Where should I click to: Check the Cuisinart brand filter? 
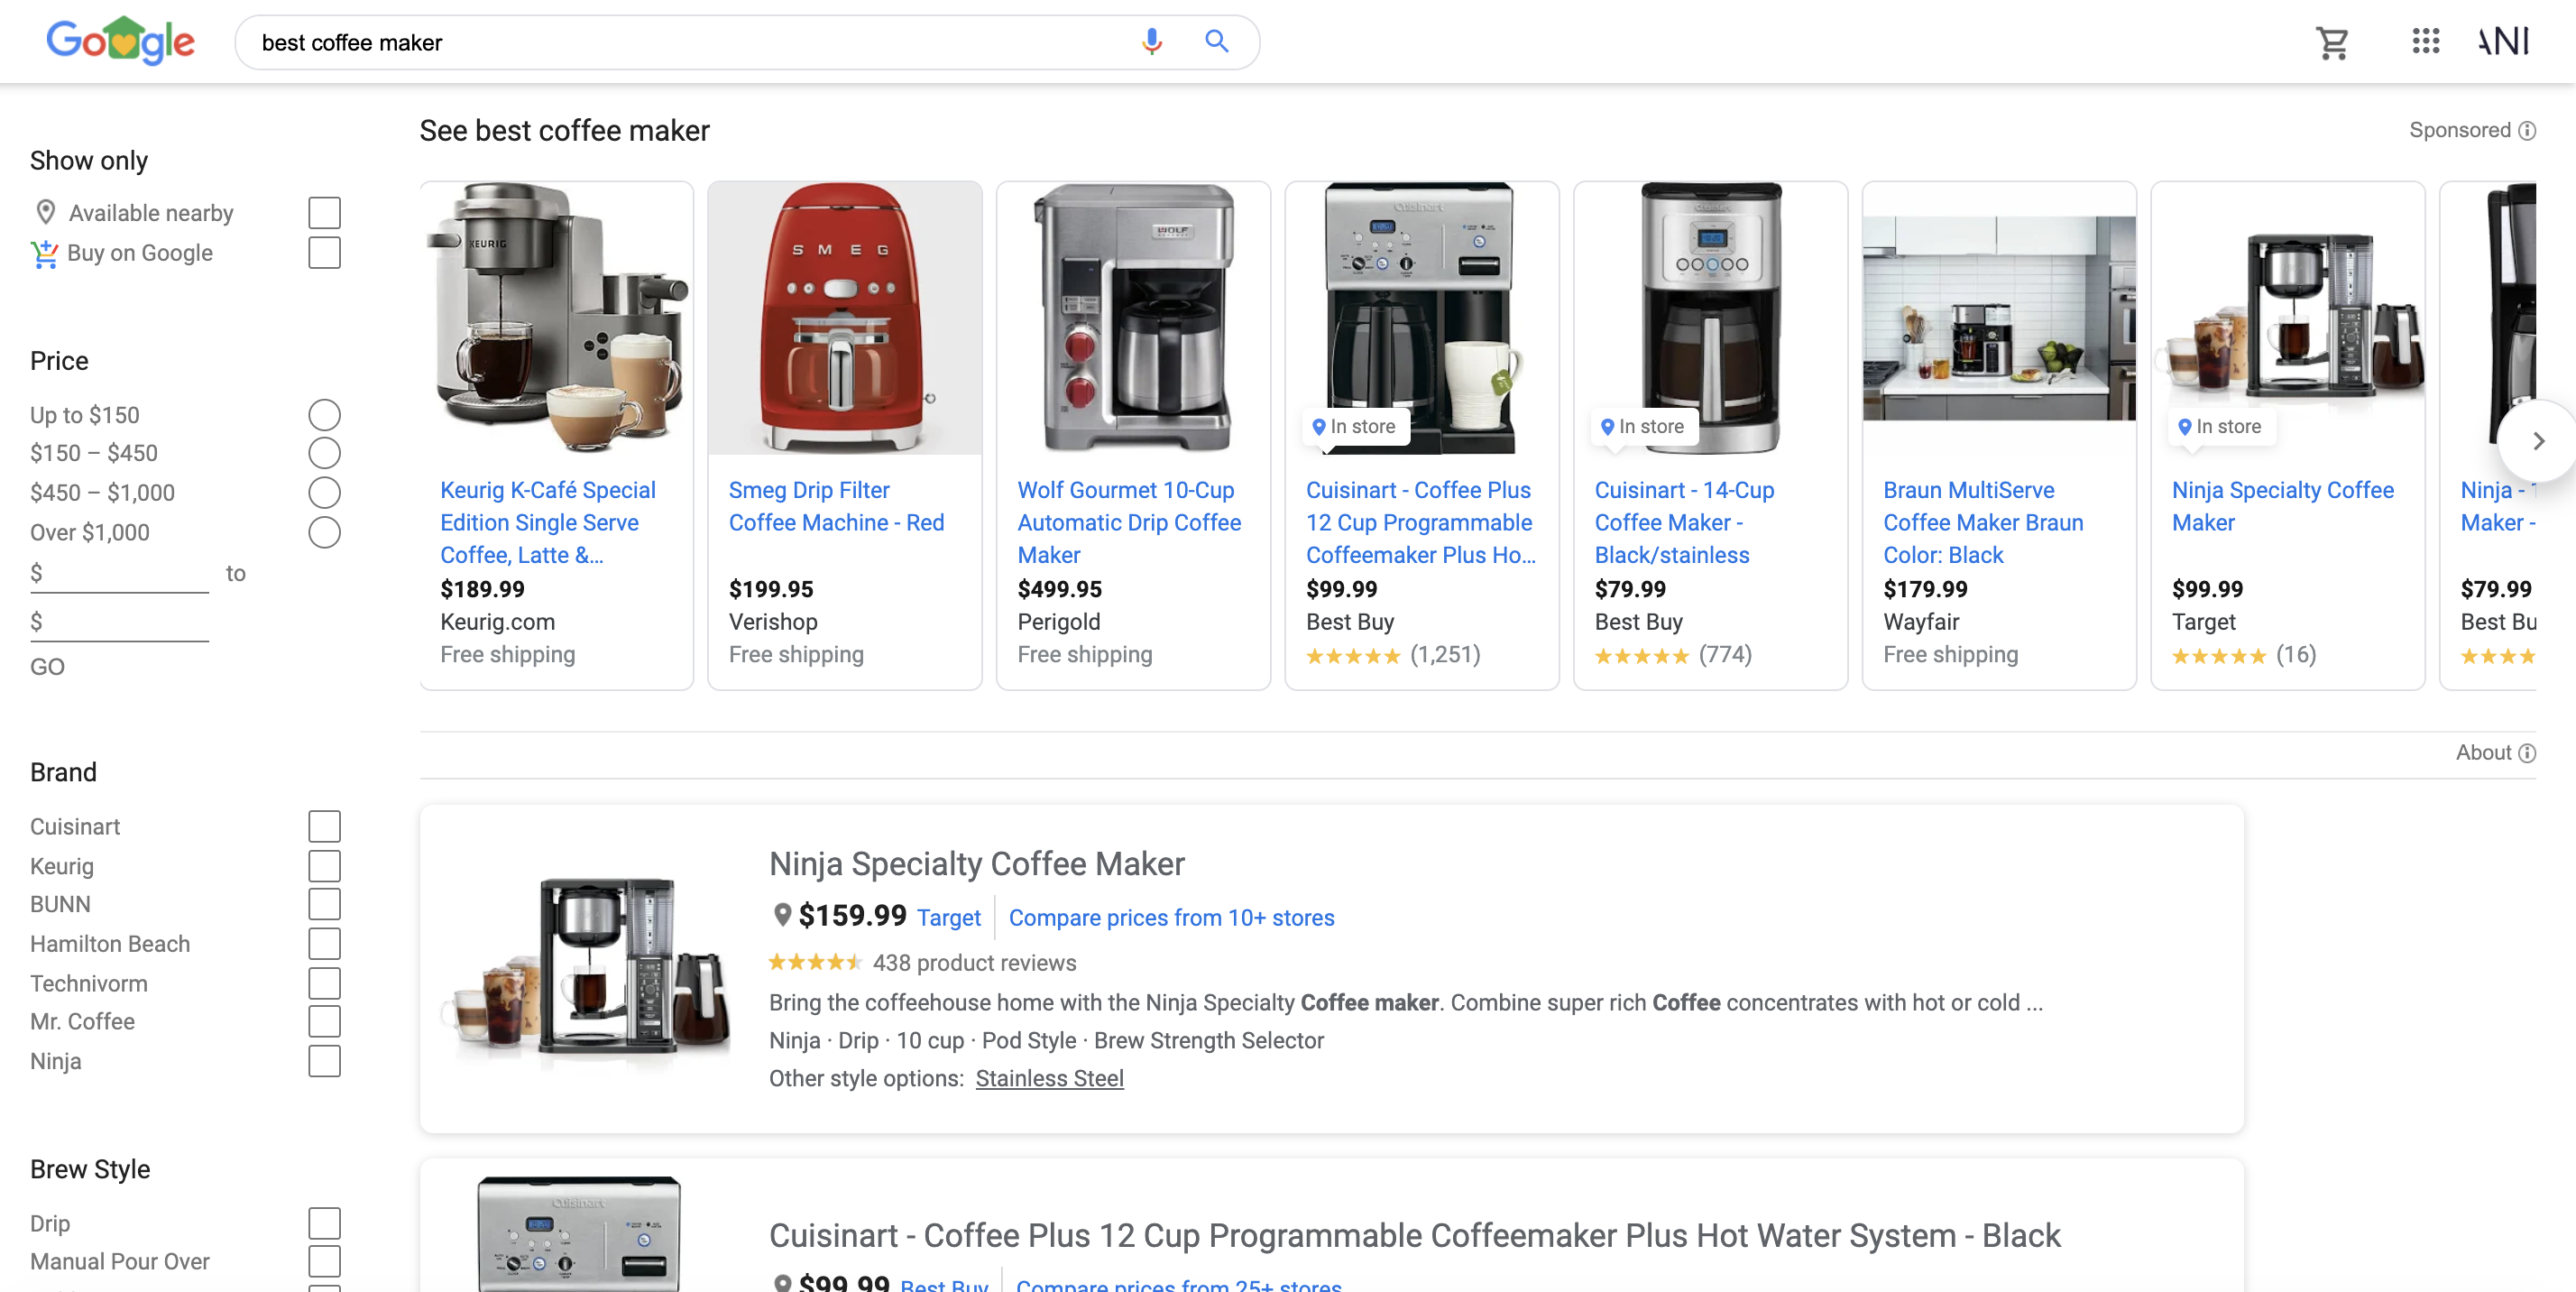pos(324,826)
